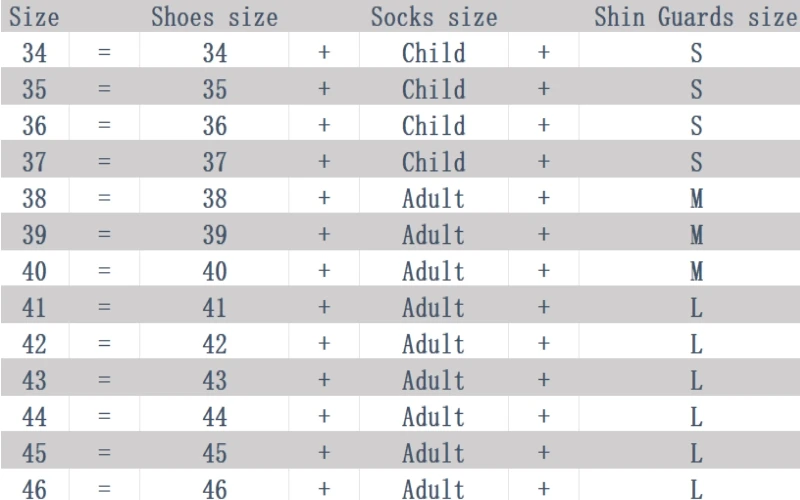Image resolution: width=800 pixels, height=500 pixels.
Task: Click shin guard 'L' in the 41 row
Action: [696, 307]
